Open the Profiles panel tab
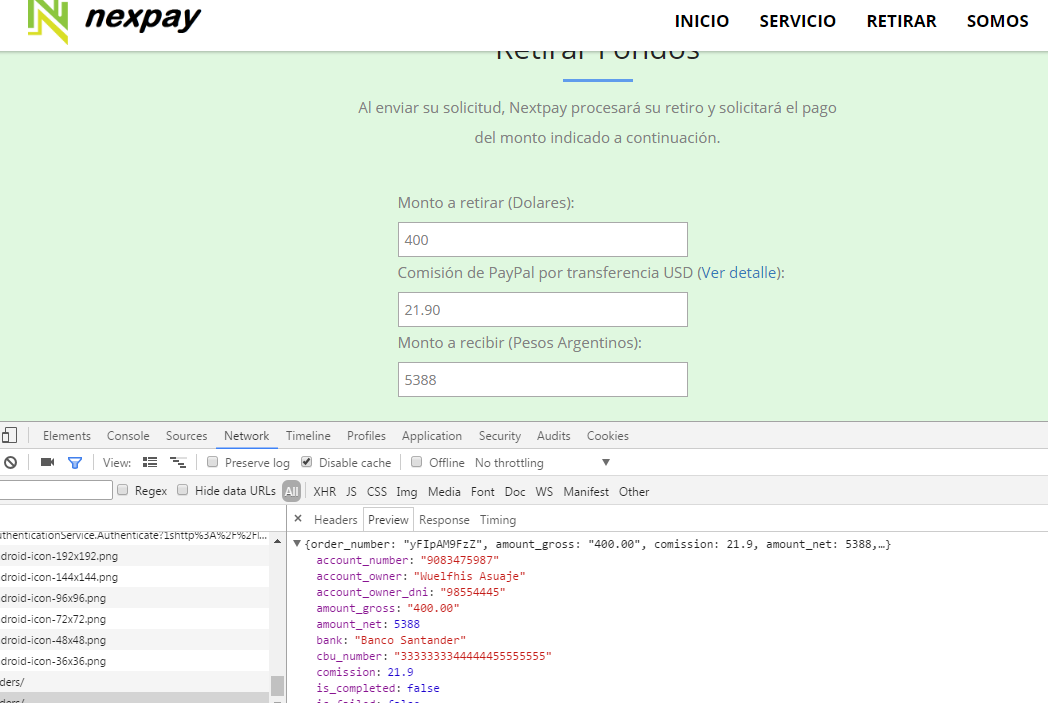 366,436
